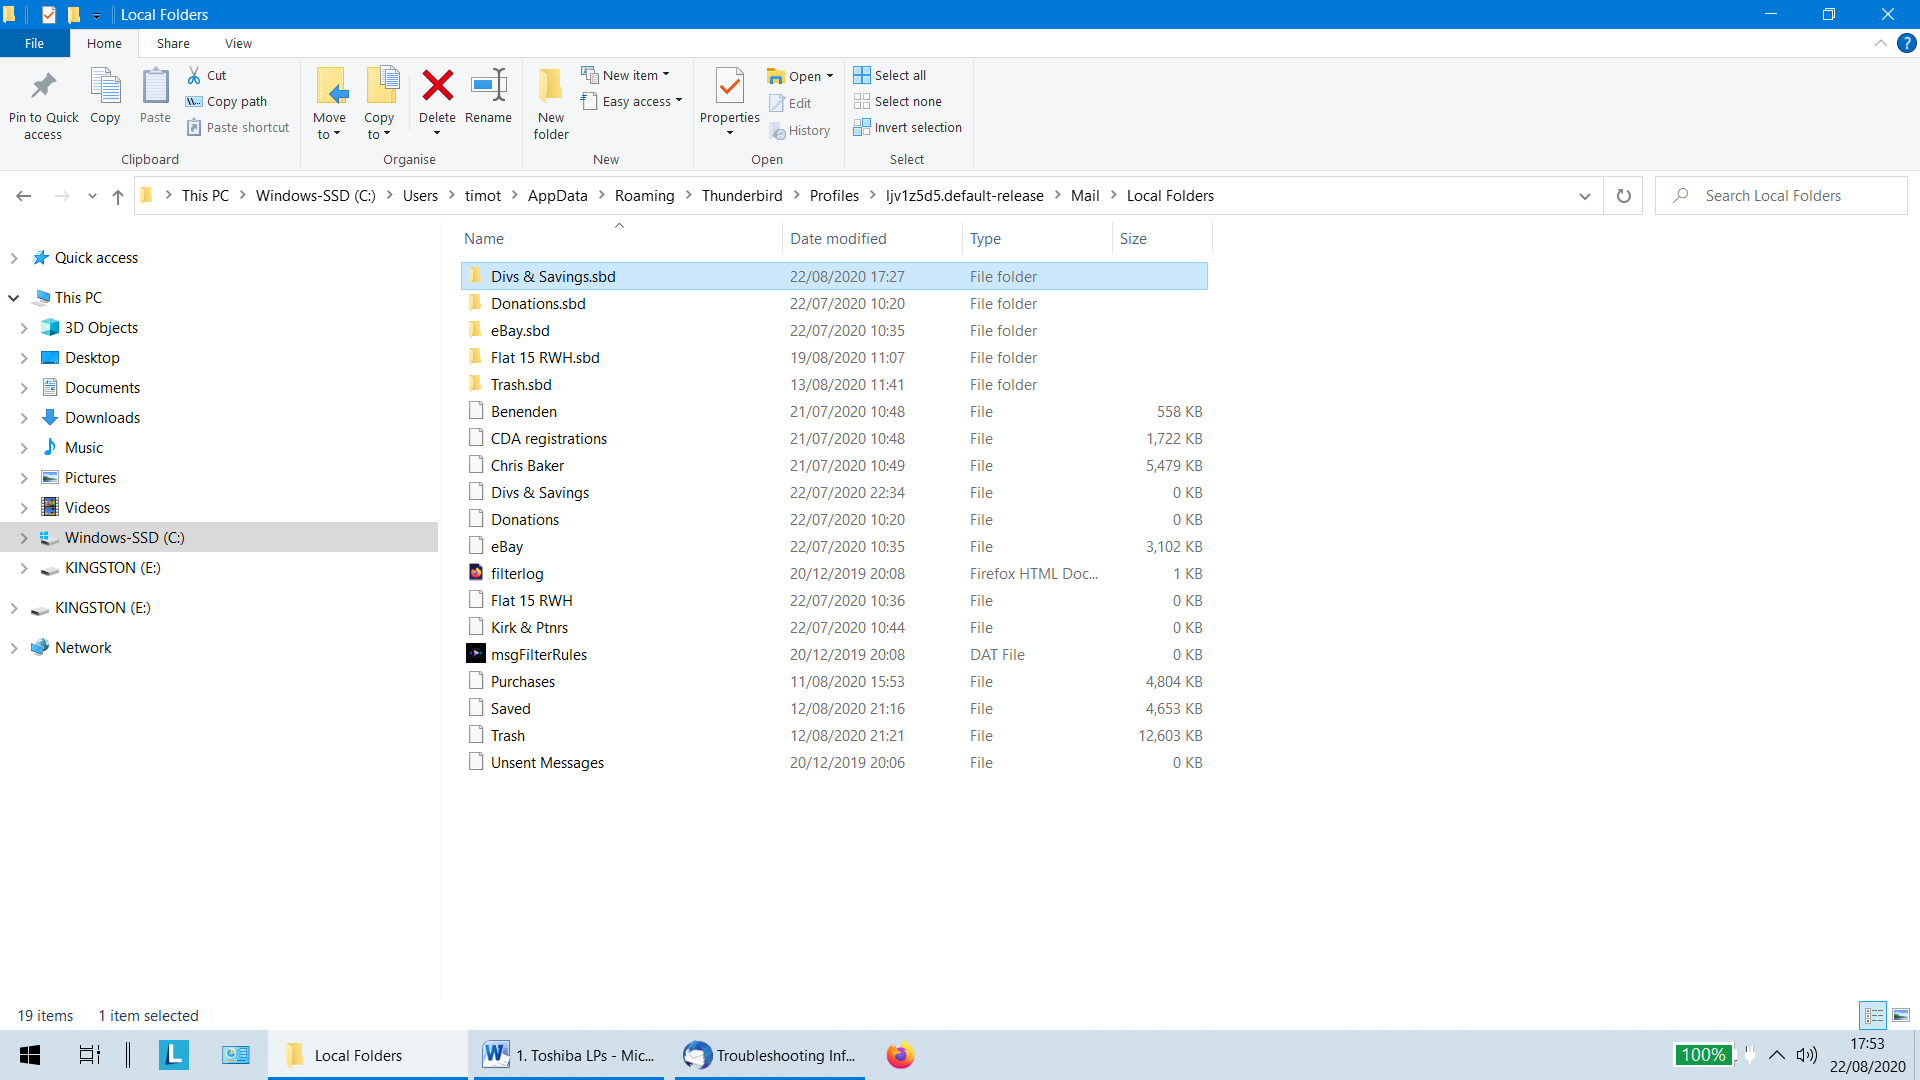The width and height of the screenshot is (1920, 1080).
Task: Open Toshiba LPs Word taskbar window
Action: (x=569, y=1055)
